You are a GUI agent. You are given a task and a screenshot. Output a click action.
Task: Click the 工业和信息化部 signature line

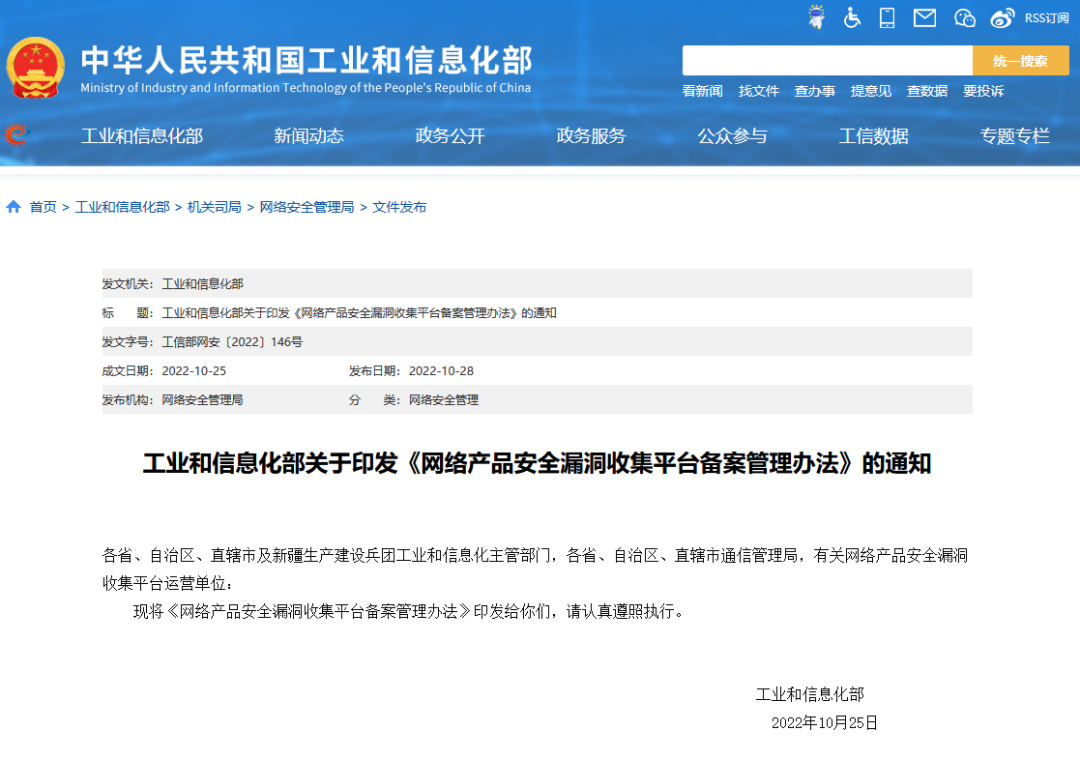pyautogui.click(x=809, y=694)
